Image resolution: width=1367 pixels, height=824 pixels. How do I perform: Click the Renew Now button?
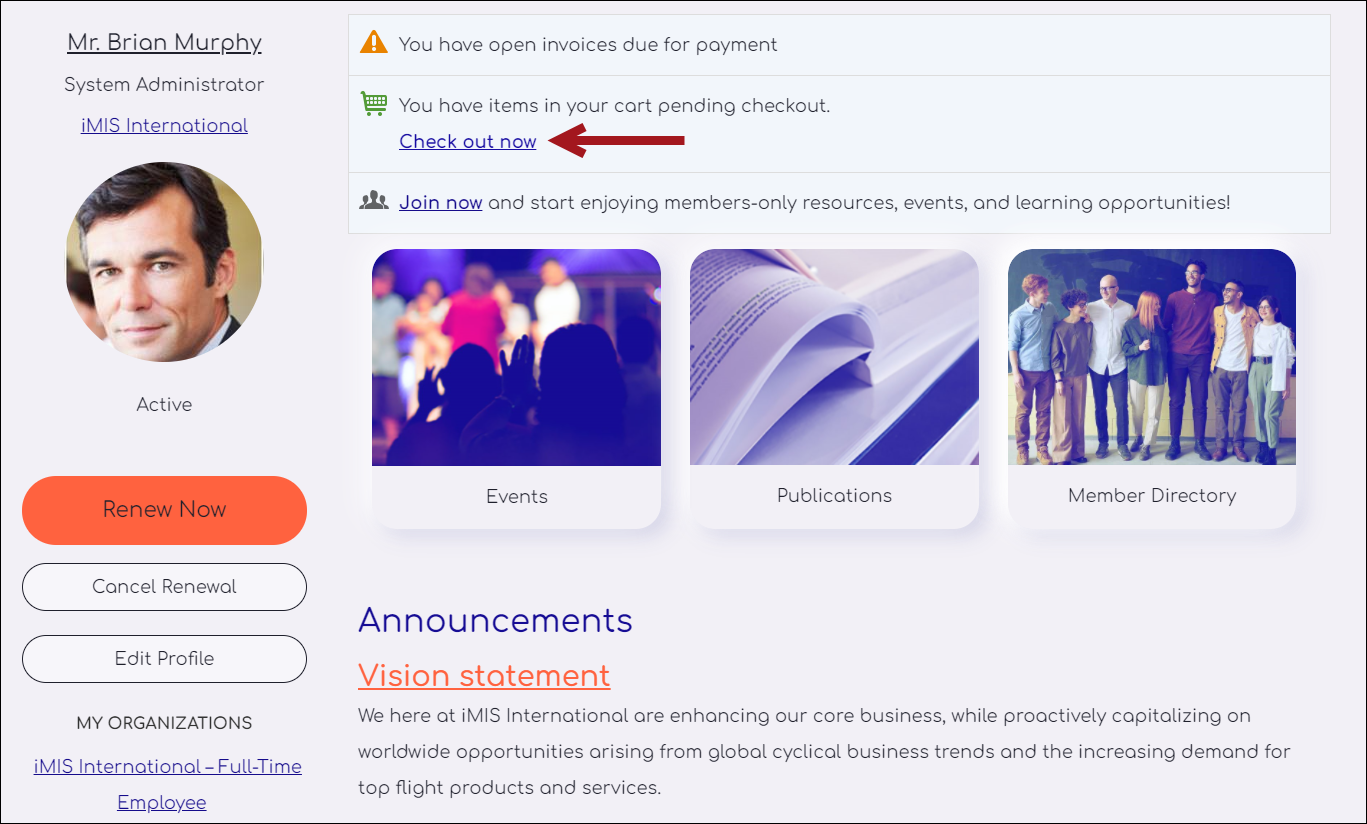coord(164,510)
